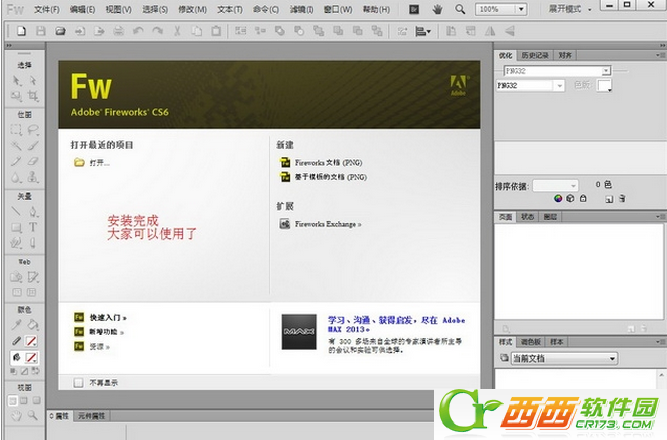
Task: Create new Fireworks 文档 (PNG)
Action: (x=328, y=163)
